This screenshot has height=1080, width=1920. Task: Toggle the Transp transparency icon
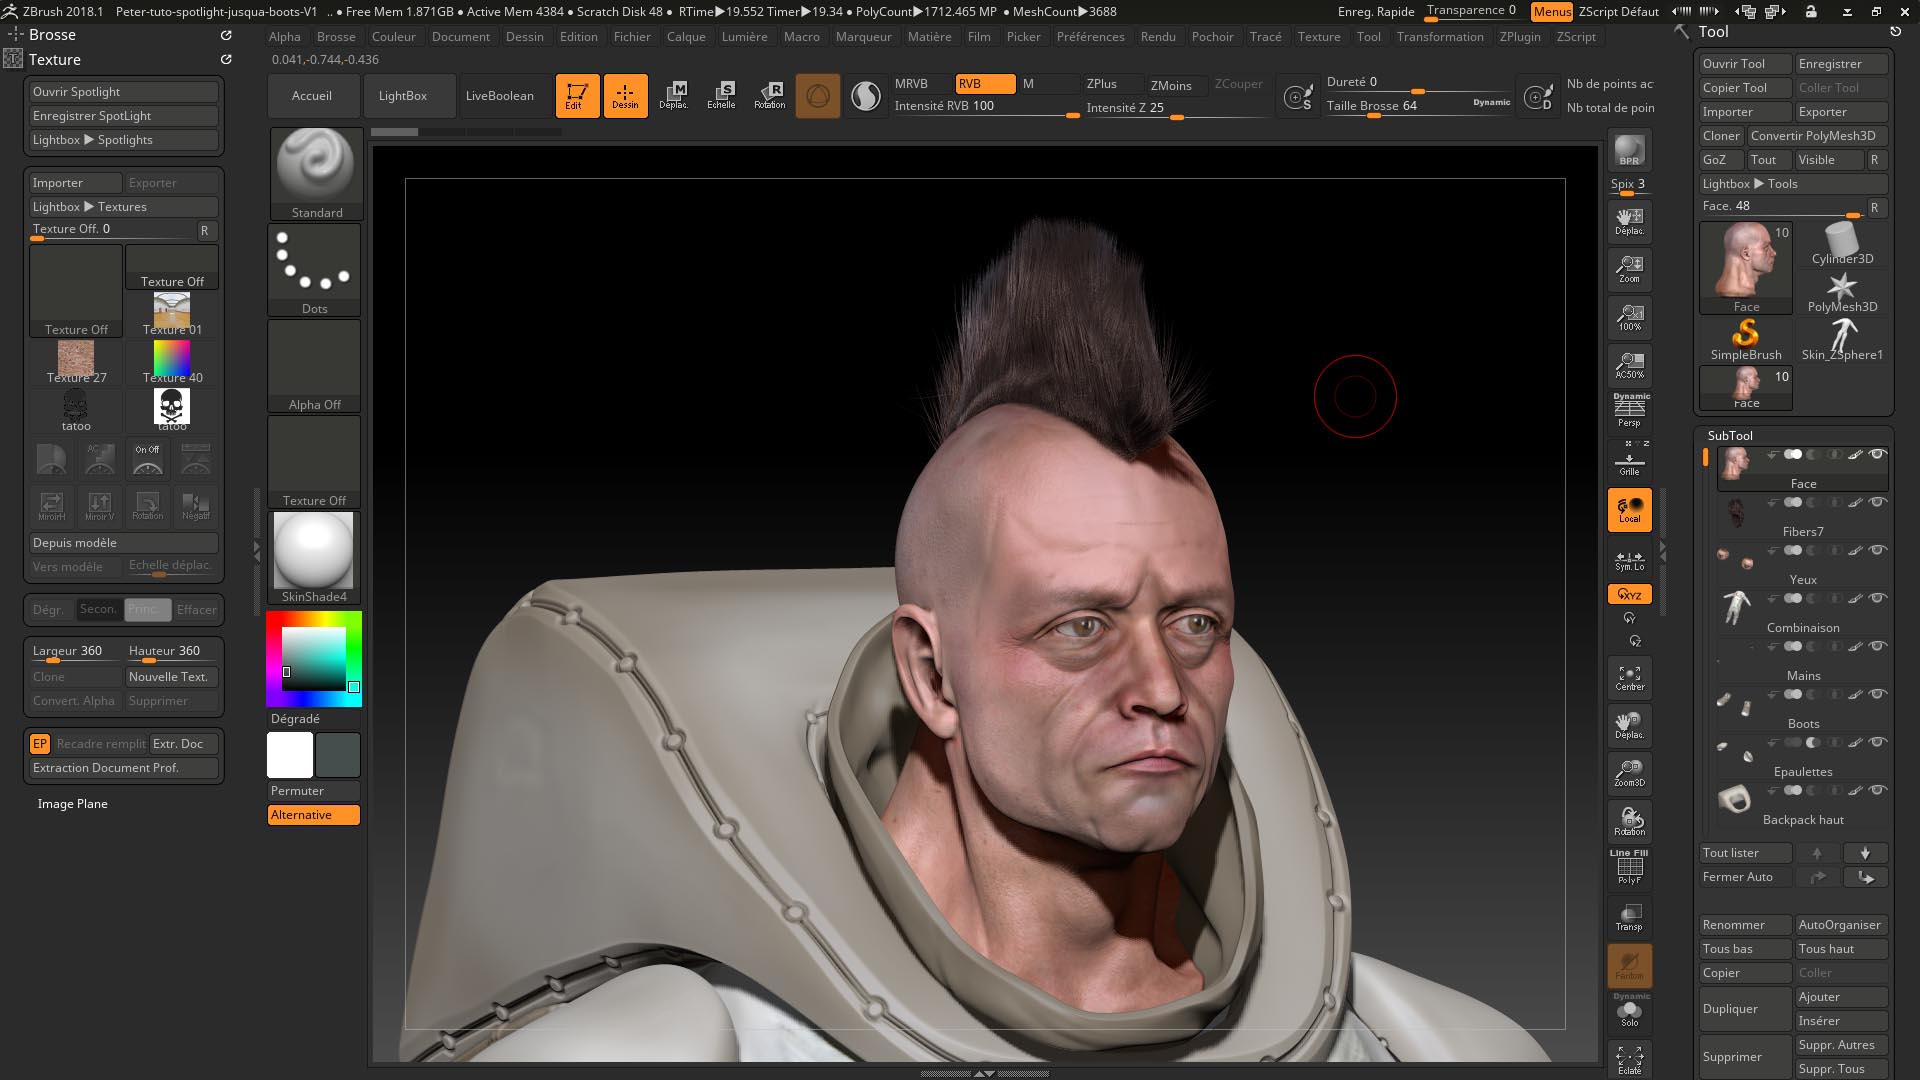[1629, 917]
